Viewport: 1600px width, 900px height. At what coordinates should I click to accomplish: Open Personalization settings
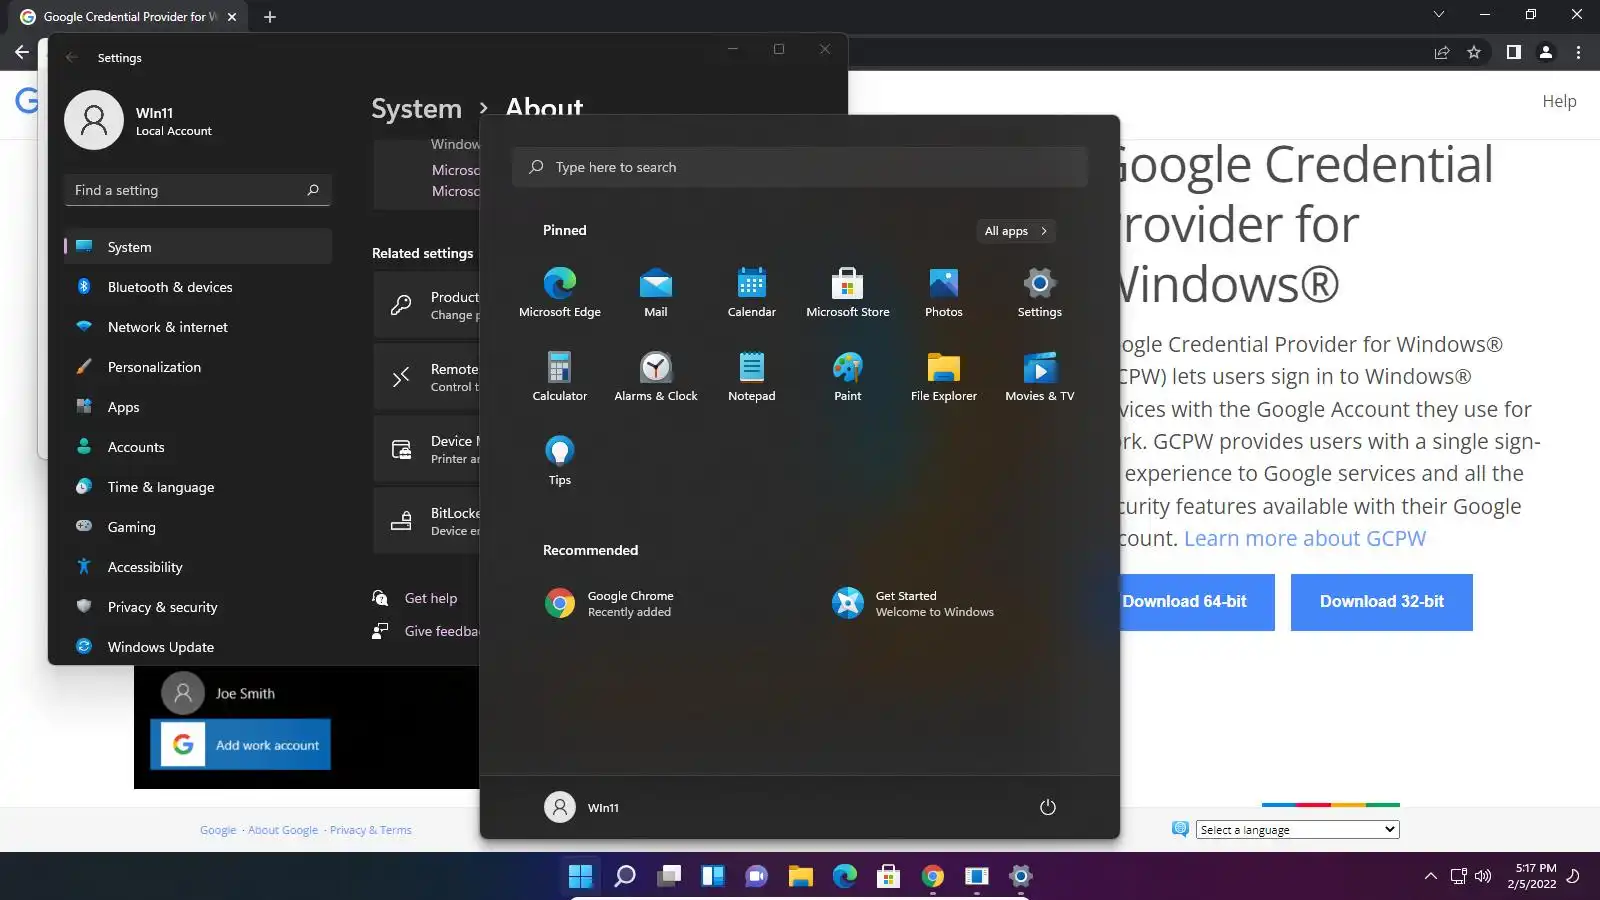(x=198, y=367)
